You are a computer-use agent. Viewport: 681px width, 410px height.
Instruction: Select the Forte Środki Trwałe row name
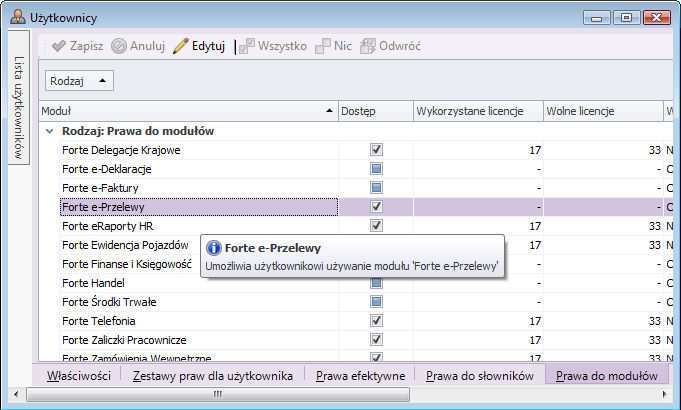tap(109, 302)
